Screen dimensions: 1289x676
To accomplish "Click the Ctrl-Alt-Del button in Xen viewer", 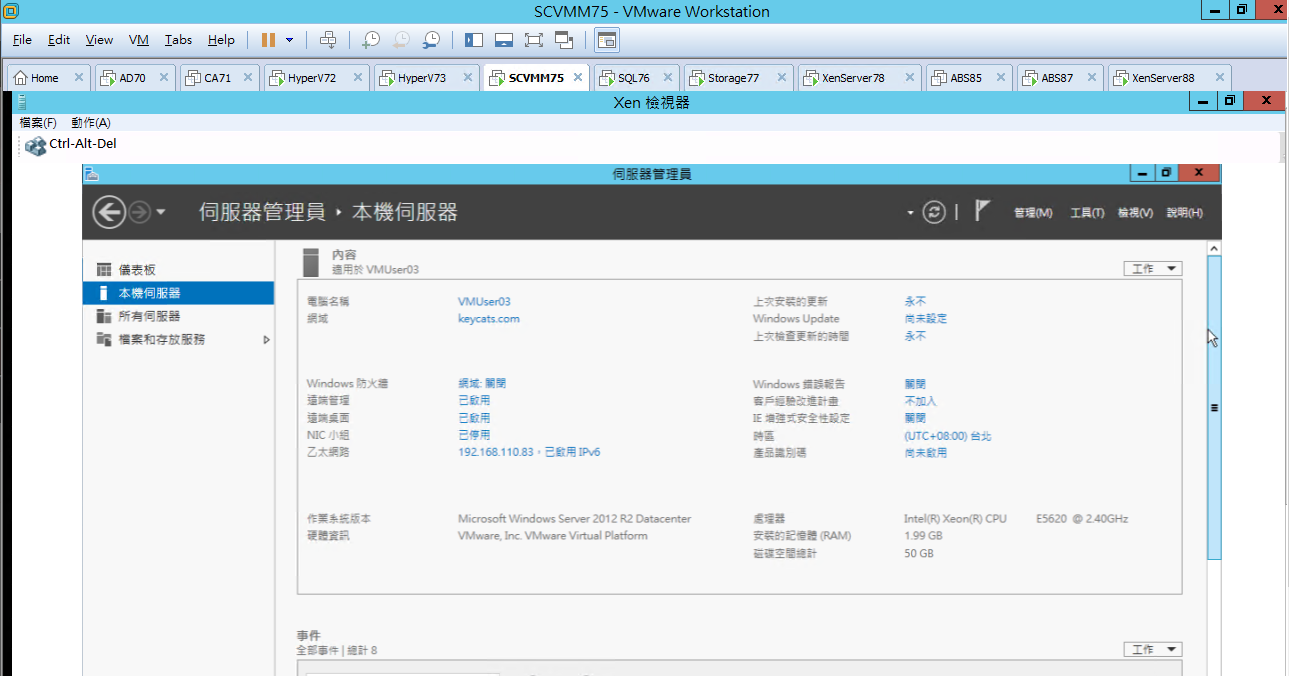I will (72, 145).
